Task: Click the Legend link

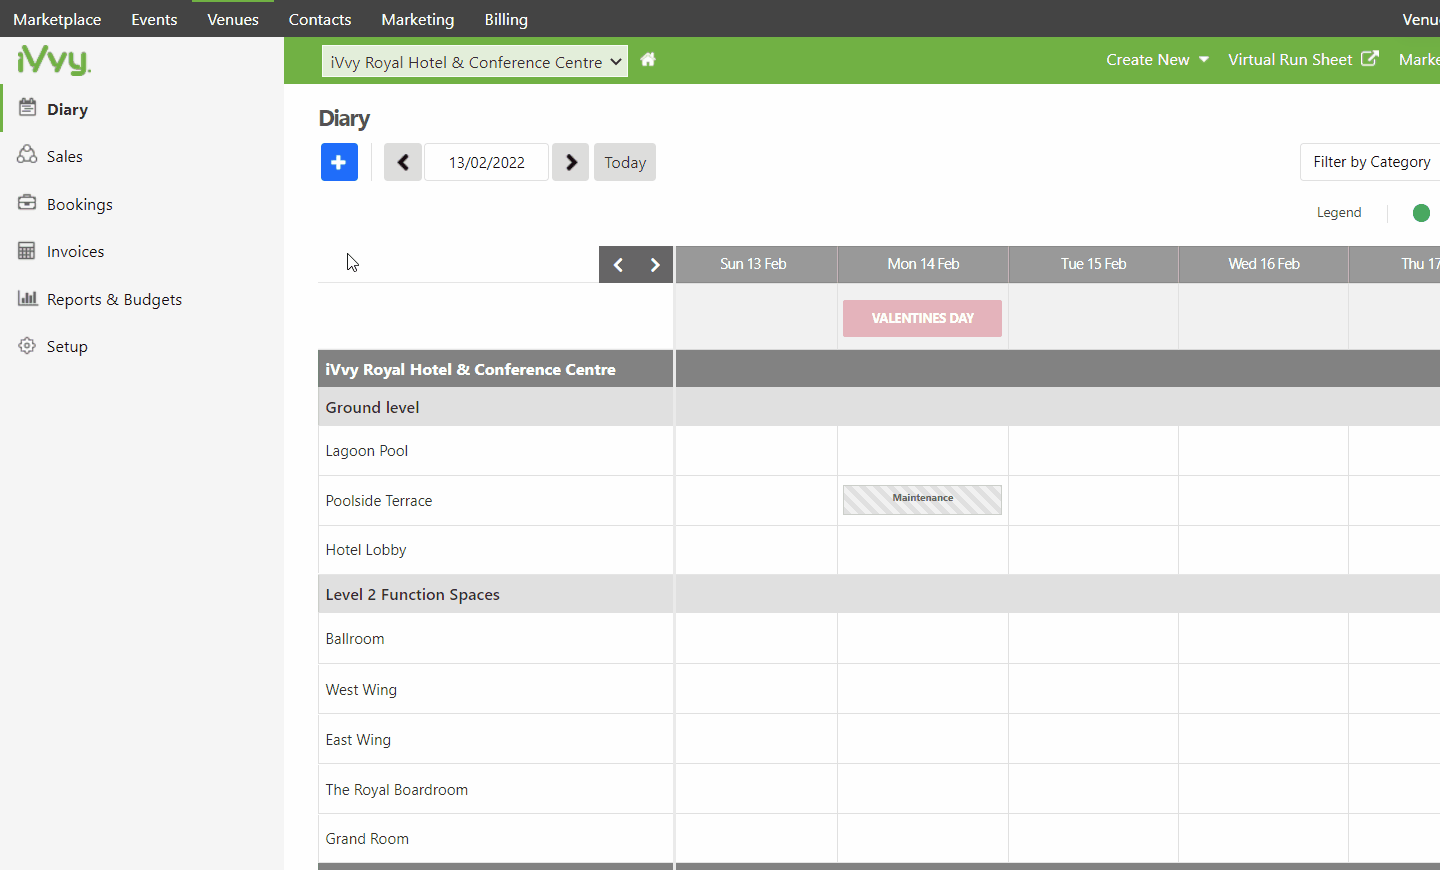Action: 1339,213
